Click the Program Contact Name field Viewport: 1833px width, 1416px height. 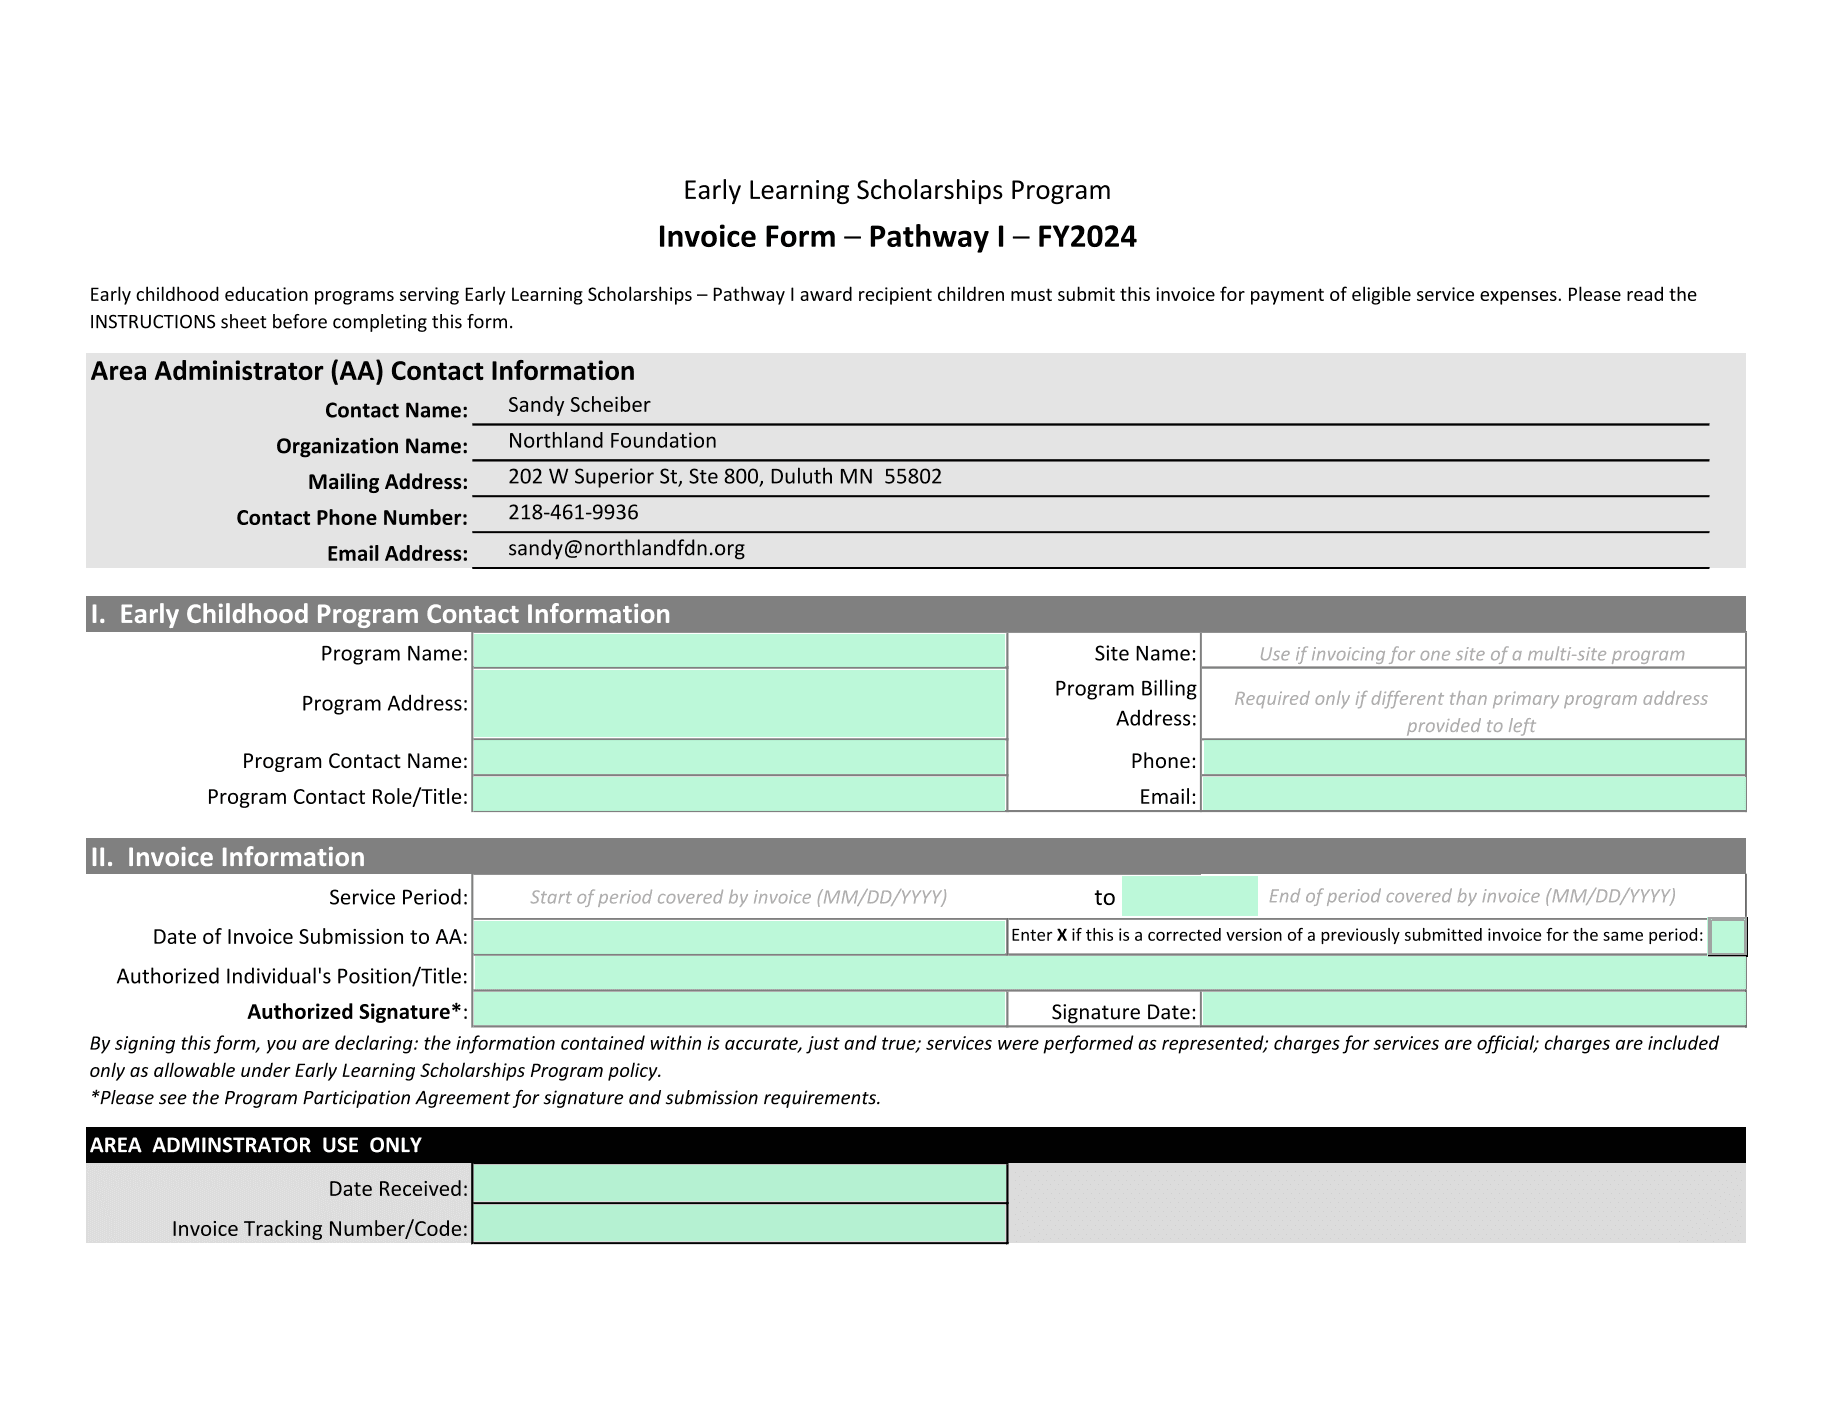coord(739,758)
